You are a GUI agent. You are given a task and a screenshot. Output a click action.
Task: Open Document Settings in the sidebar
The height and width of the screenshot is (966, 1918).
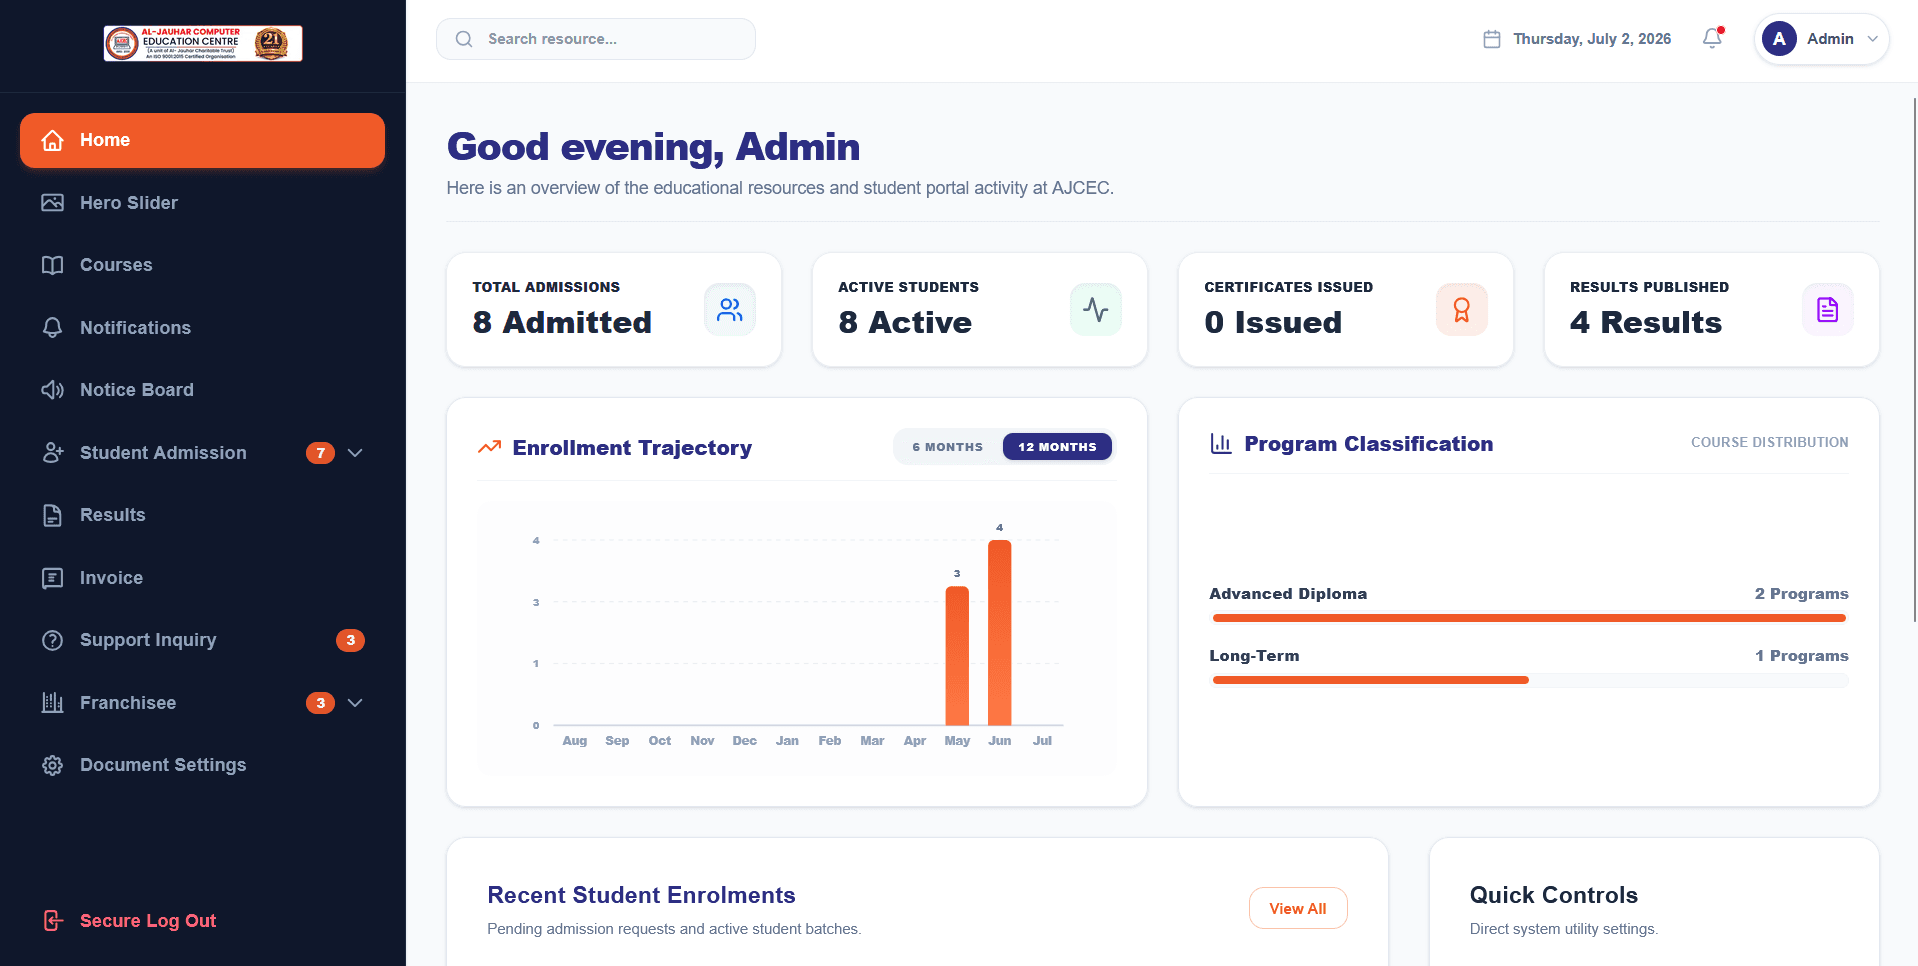click(202, 765)
